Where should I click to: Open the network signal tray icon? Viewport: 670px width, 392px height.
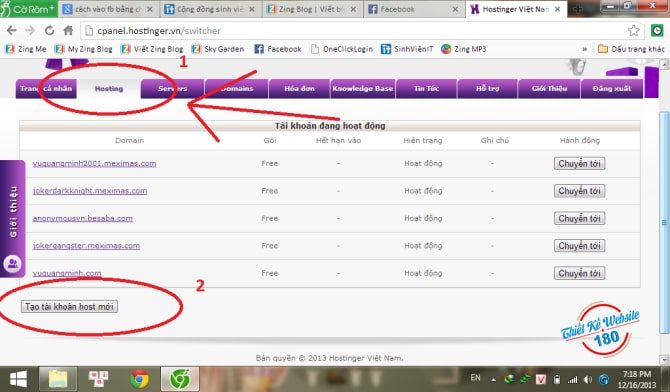tap(572, 379)
